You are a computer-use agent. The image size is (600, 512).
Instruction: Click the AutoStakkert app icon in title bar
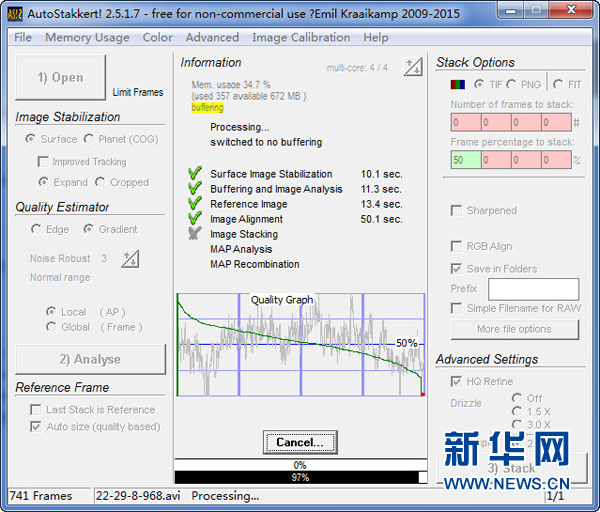tap(15, 14)
